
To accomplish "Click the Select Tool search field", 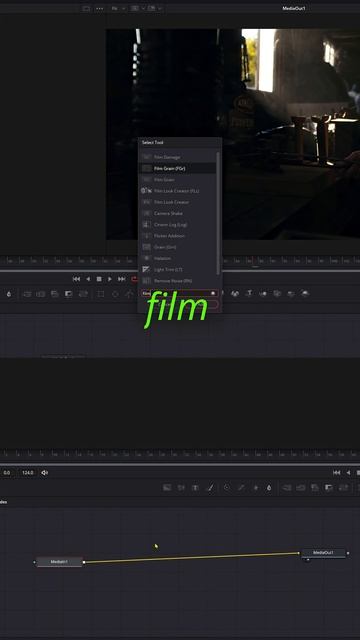I will point(180,293).
